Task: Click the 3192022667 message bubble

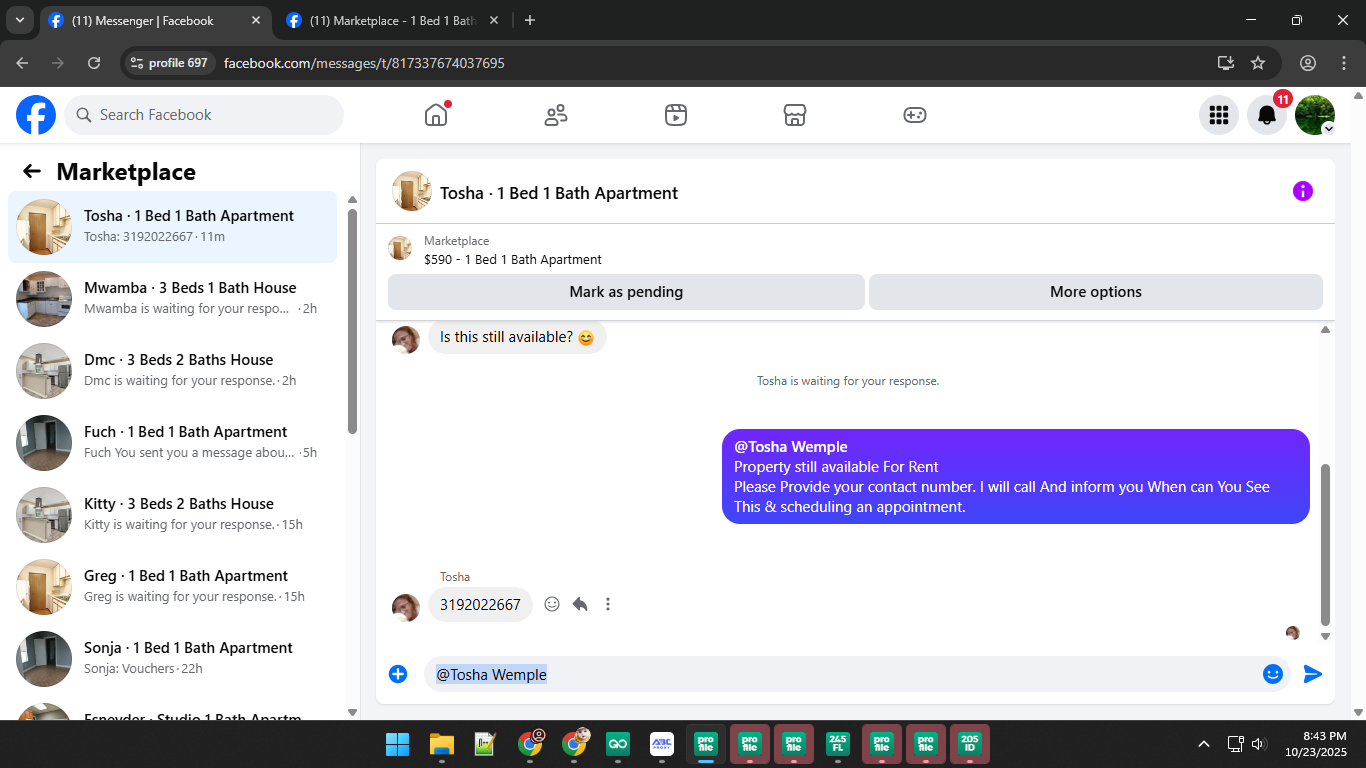Action: coord(480,604)
